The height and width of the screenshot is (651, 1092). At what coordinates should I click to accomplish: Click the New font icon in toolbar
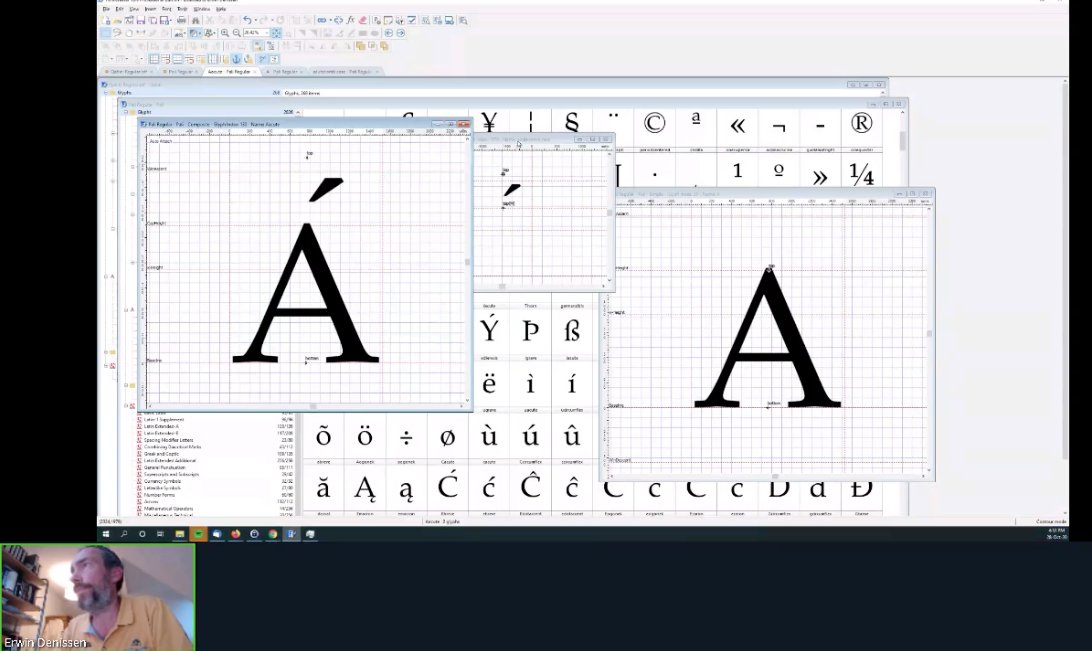point(106,20)
